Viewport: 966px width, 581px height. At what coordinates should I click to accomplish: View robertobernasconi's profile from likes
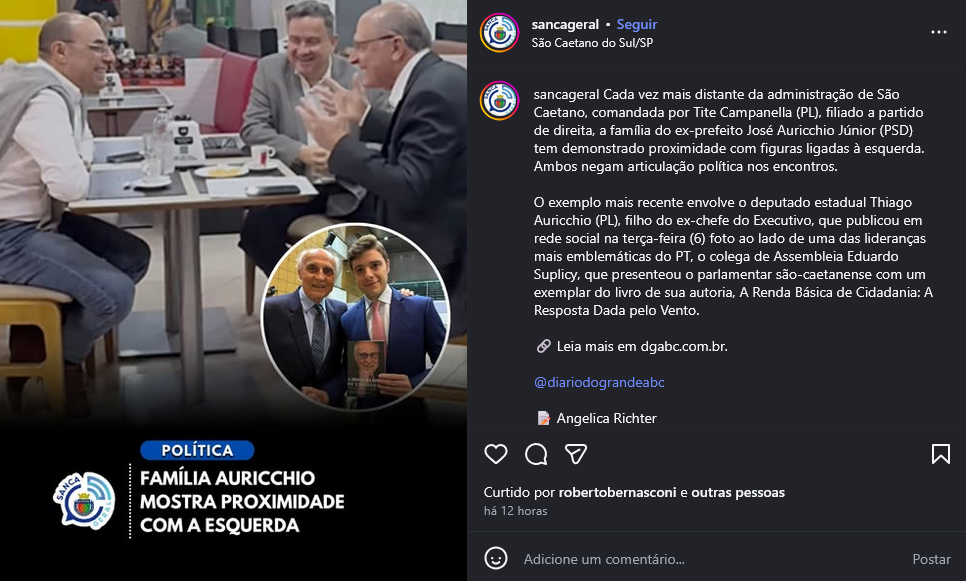[x=617, y=492]
